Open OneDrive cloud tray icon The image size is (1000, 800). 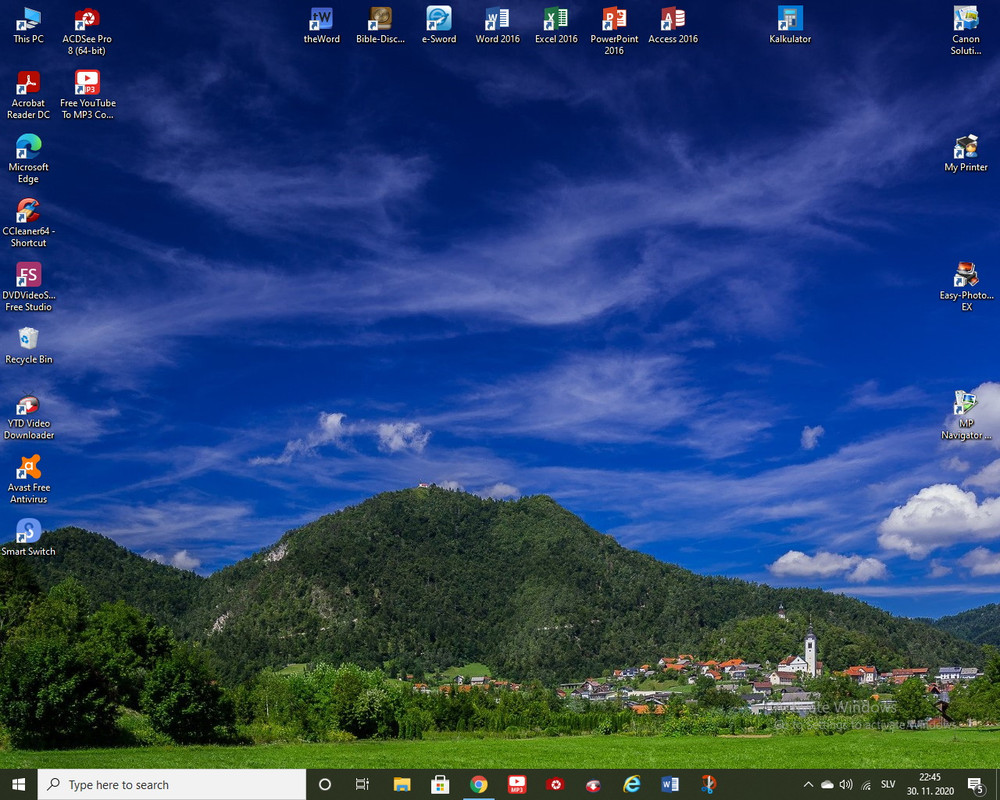(827, 784)
